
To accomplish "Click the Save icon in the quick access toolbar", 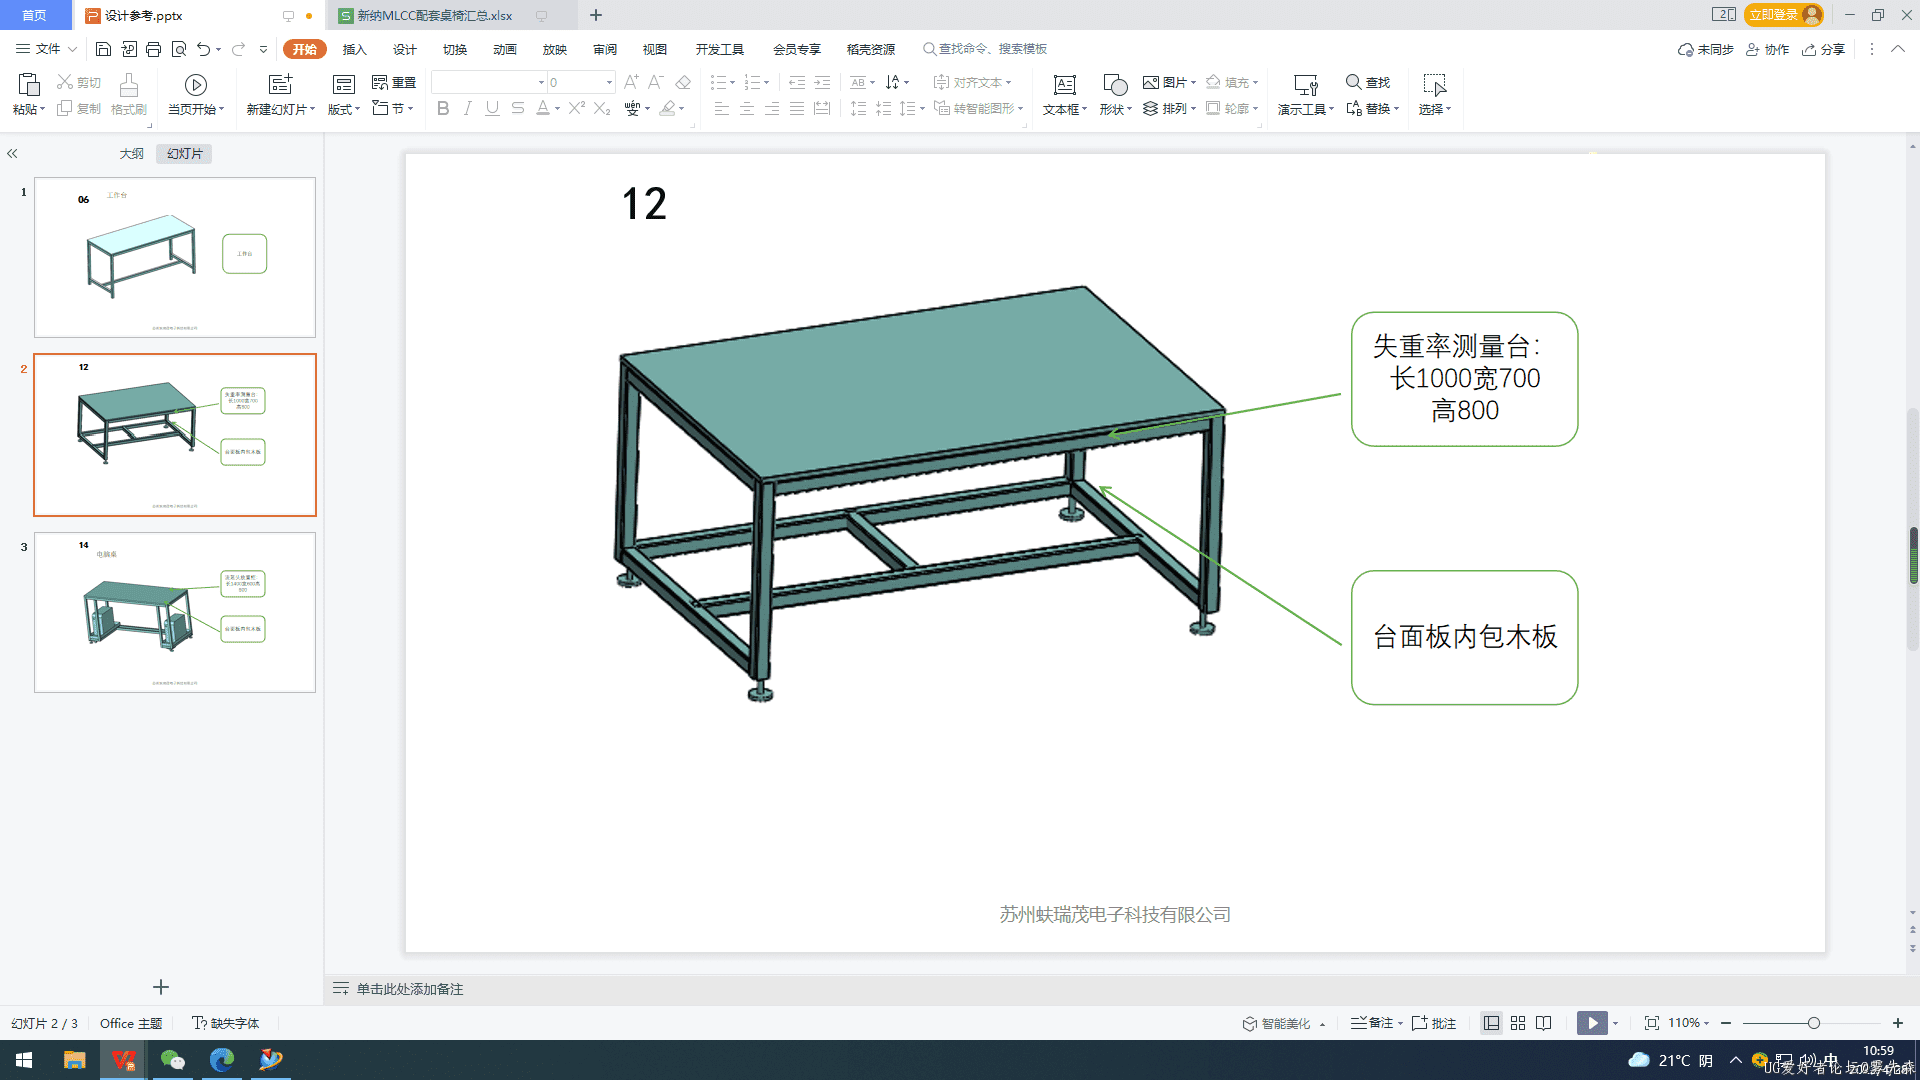I will click(103, 49).
